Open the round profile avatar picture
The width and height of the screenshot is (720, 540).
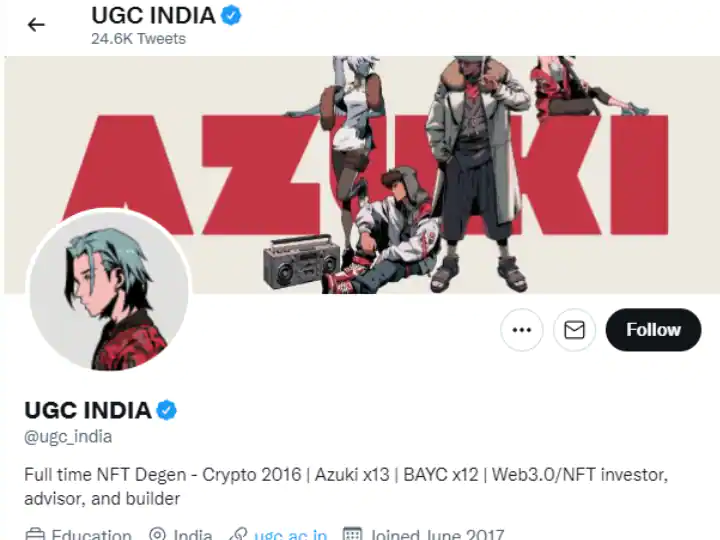pyautogui.click(x=109, y=290)
